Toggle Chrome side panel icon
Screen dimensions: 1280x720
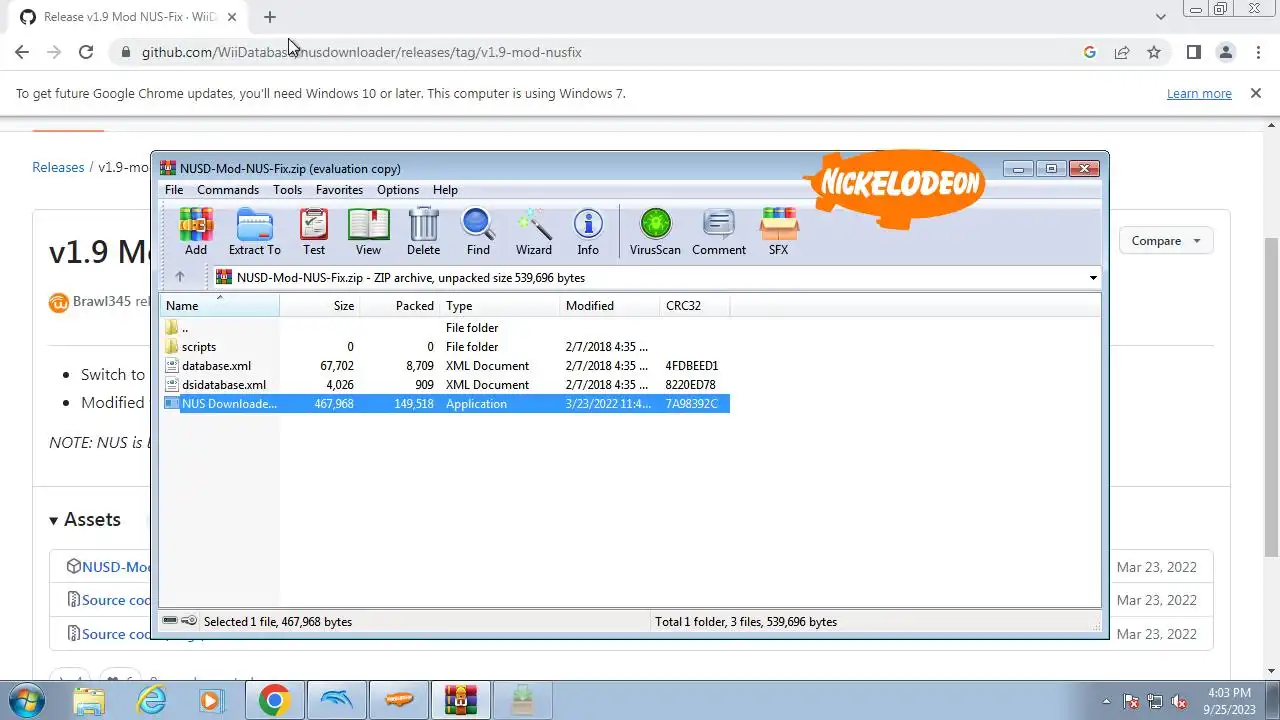1193,52
